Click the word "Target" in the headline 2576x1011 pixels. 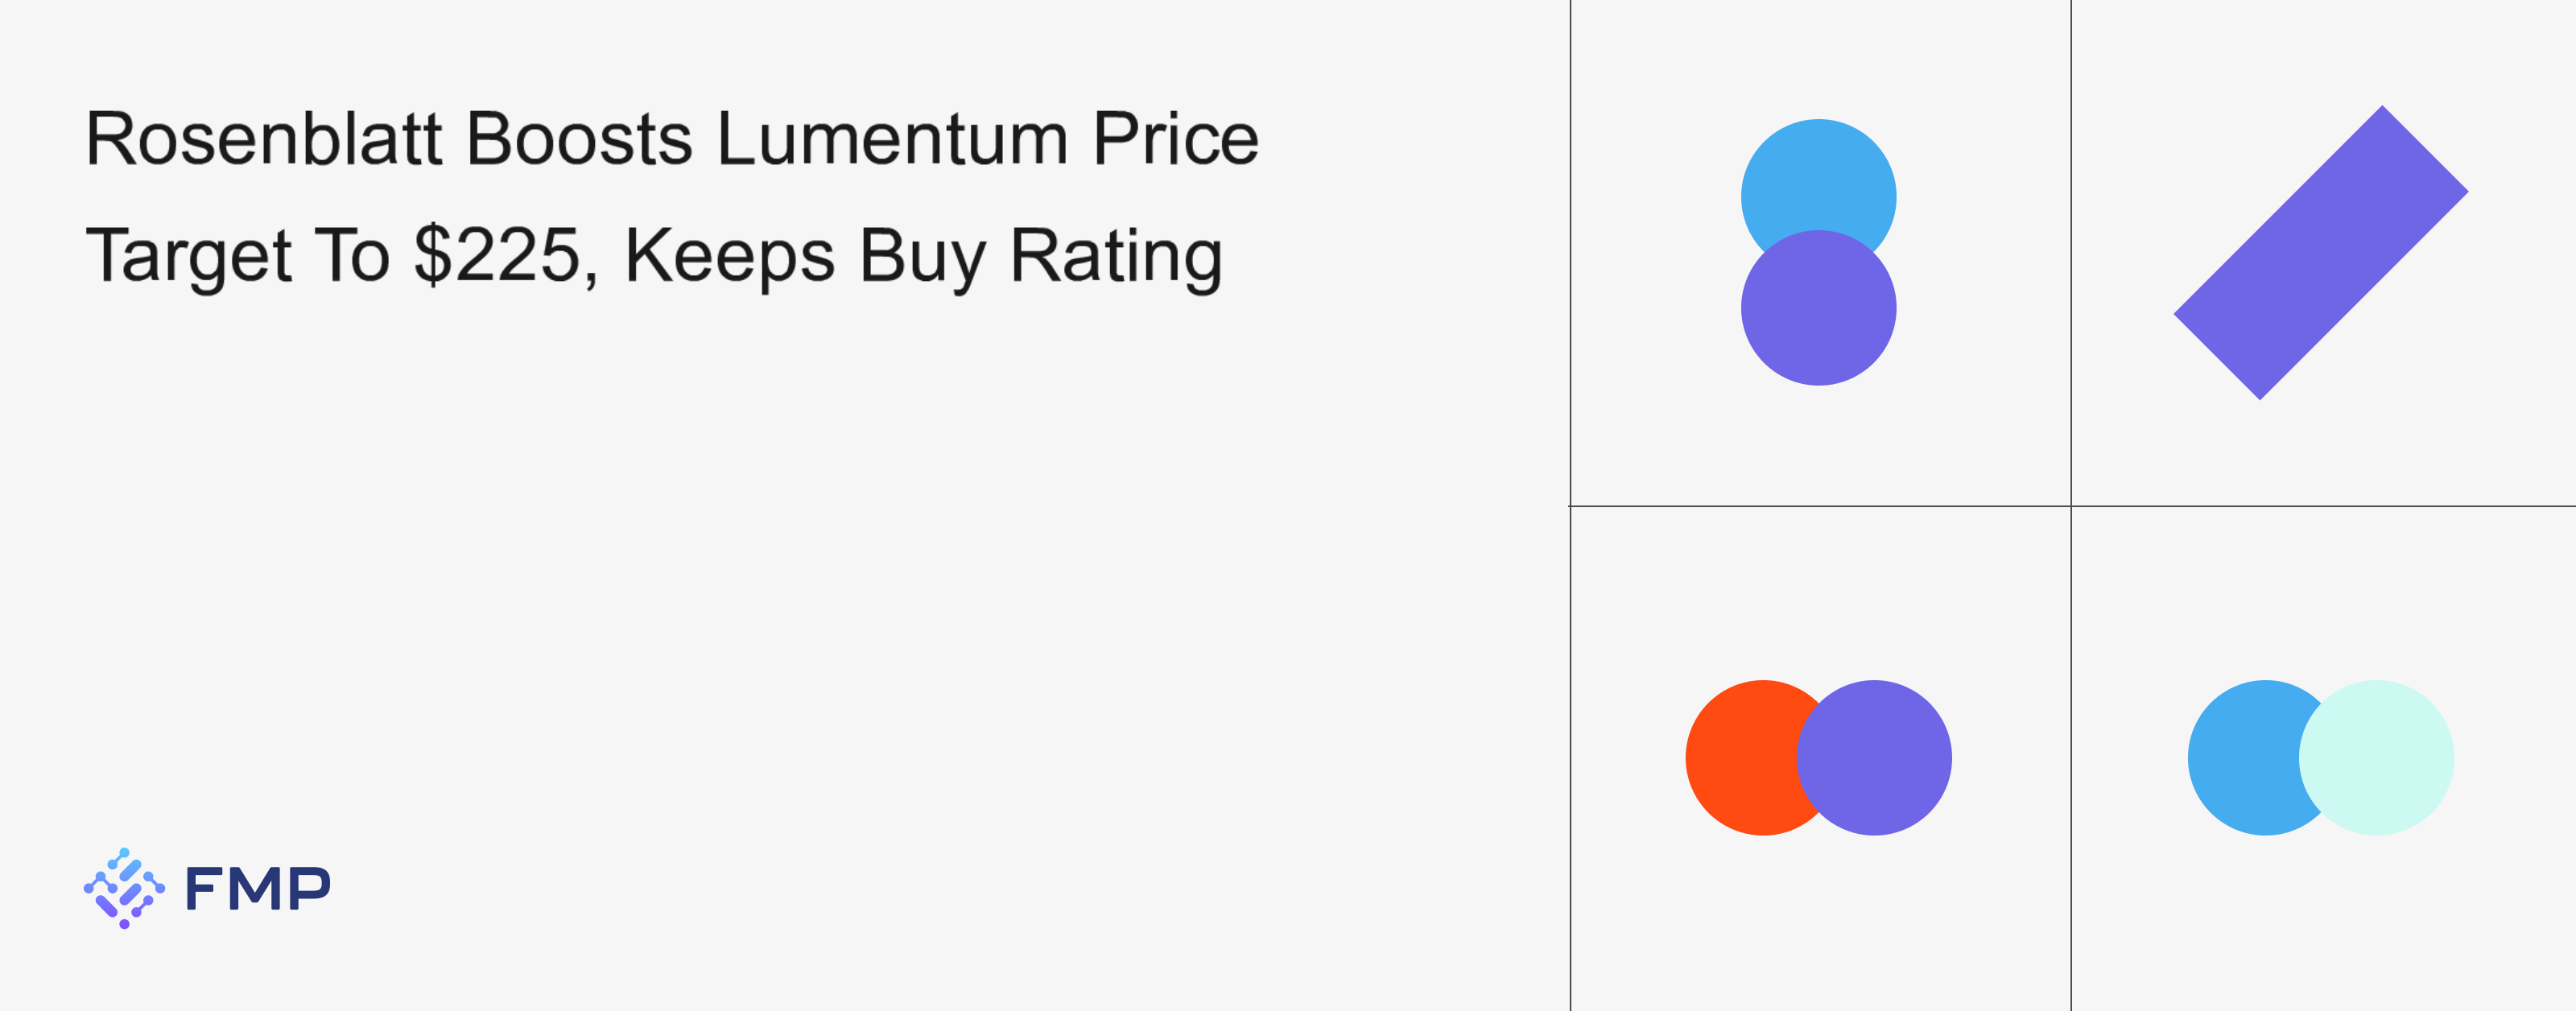(x=188, y=256)
